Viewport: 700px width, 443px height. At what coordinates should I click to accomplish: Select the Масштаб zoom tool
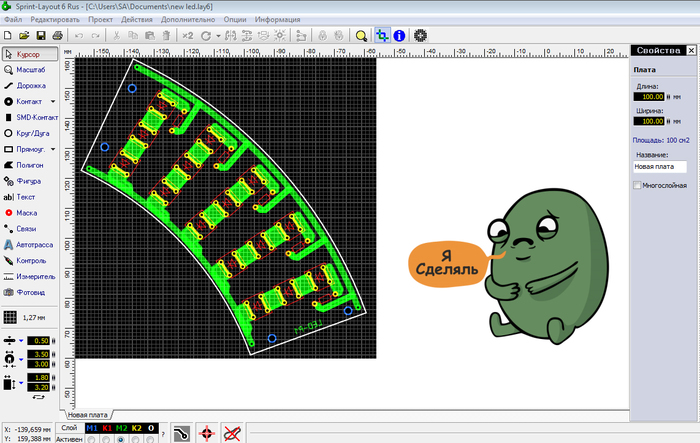coord(30,70)
